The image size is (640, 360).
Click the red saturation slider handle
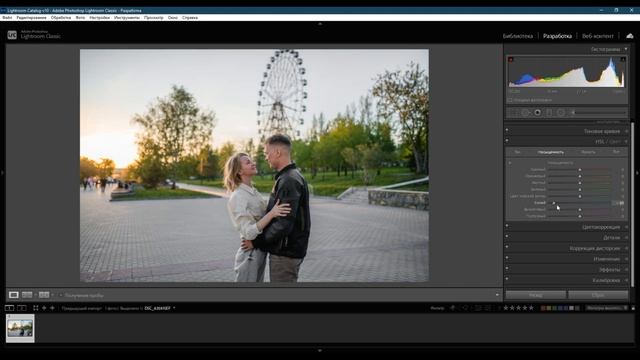580,169
